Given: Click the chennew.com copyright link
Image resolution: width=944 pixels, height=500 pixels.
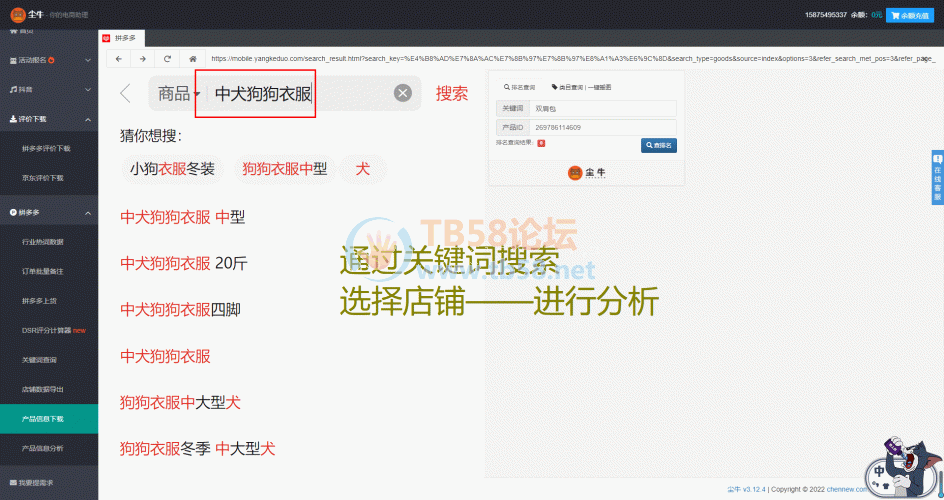Looking at the screenshot, I should click(846, 489).
